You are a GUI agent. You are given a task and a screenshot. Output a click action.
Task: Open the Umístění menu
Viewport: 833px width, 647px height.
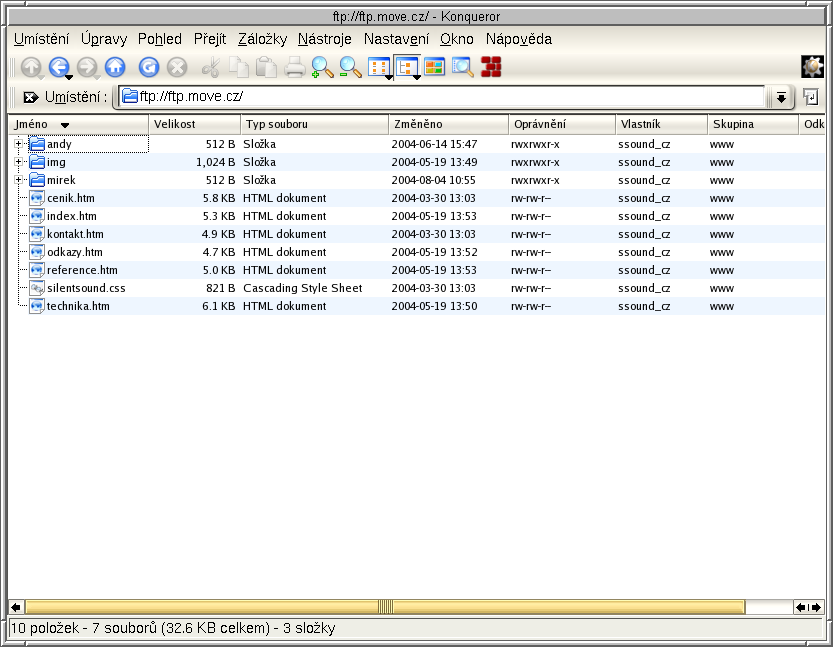(x=41, y=39)
